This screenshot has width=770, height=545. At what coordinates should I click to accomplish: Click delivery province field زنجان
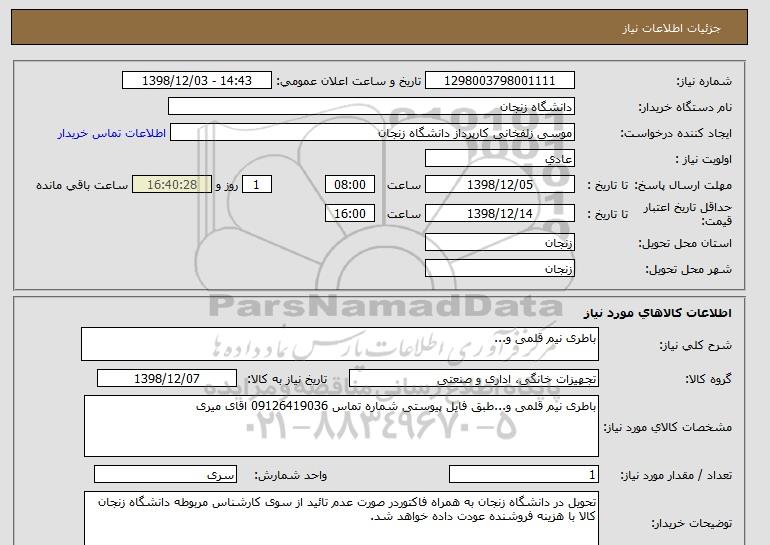click(x=499, y=243)
